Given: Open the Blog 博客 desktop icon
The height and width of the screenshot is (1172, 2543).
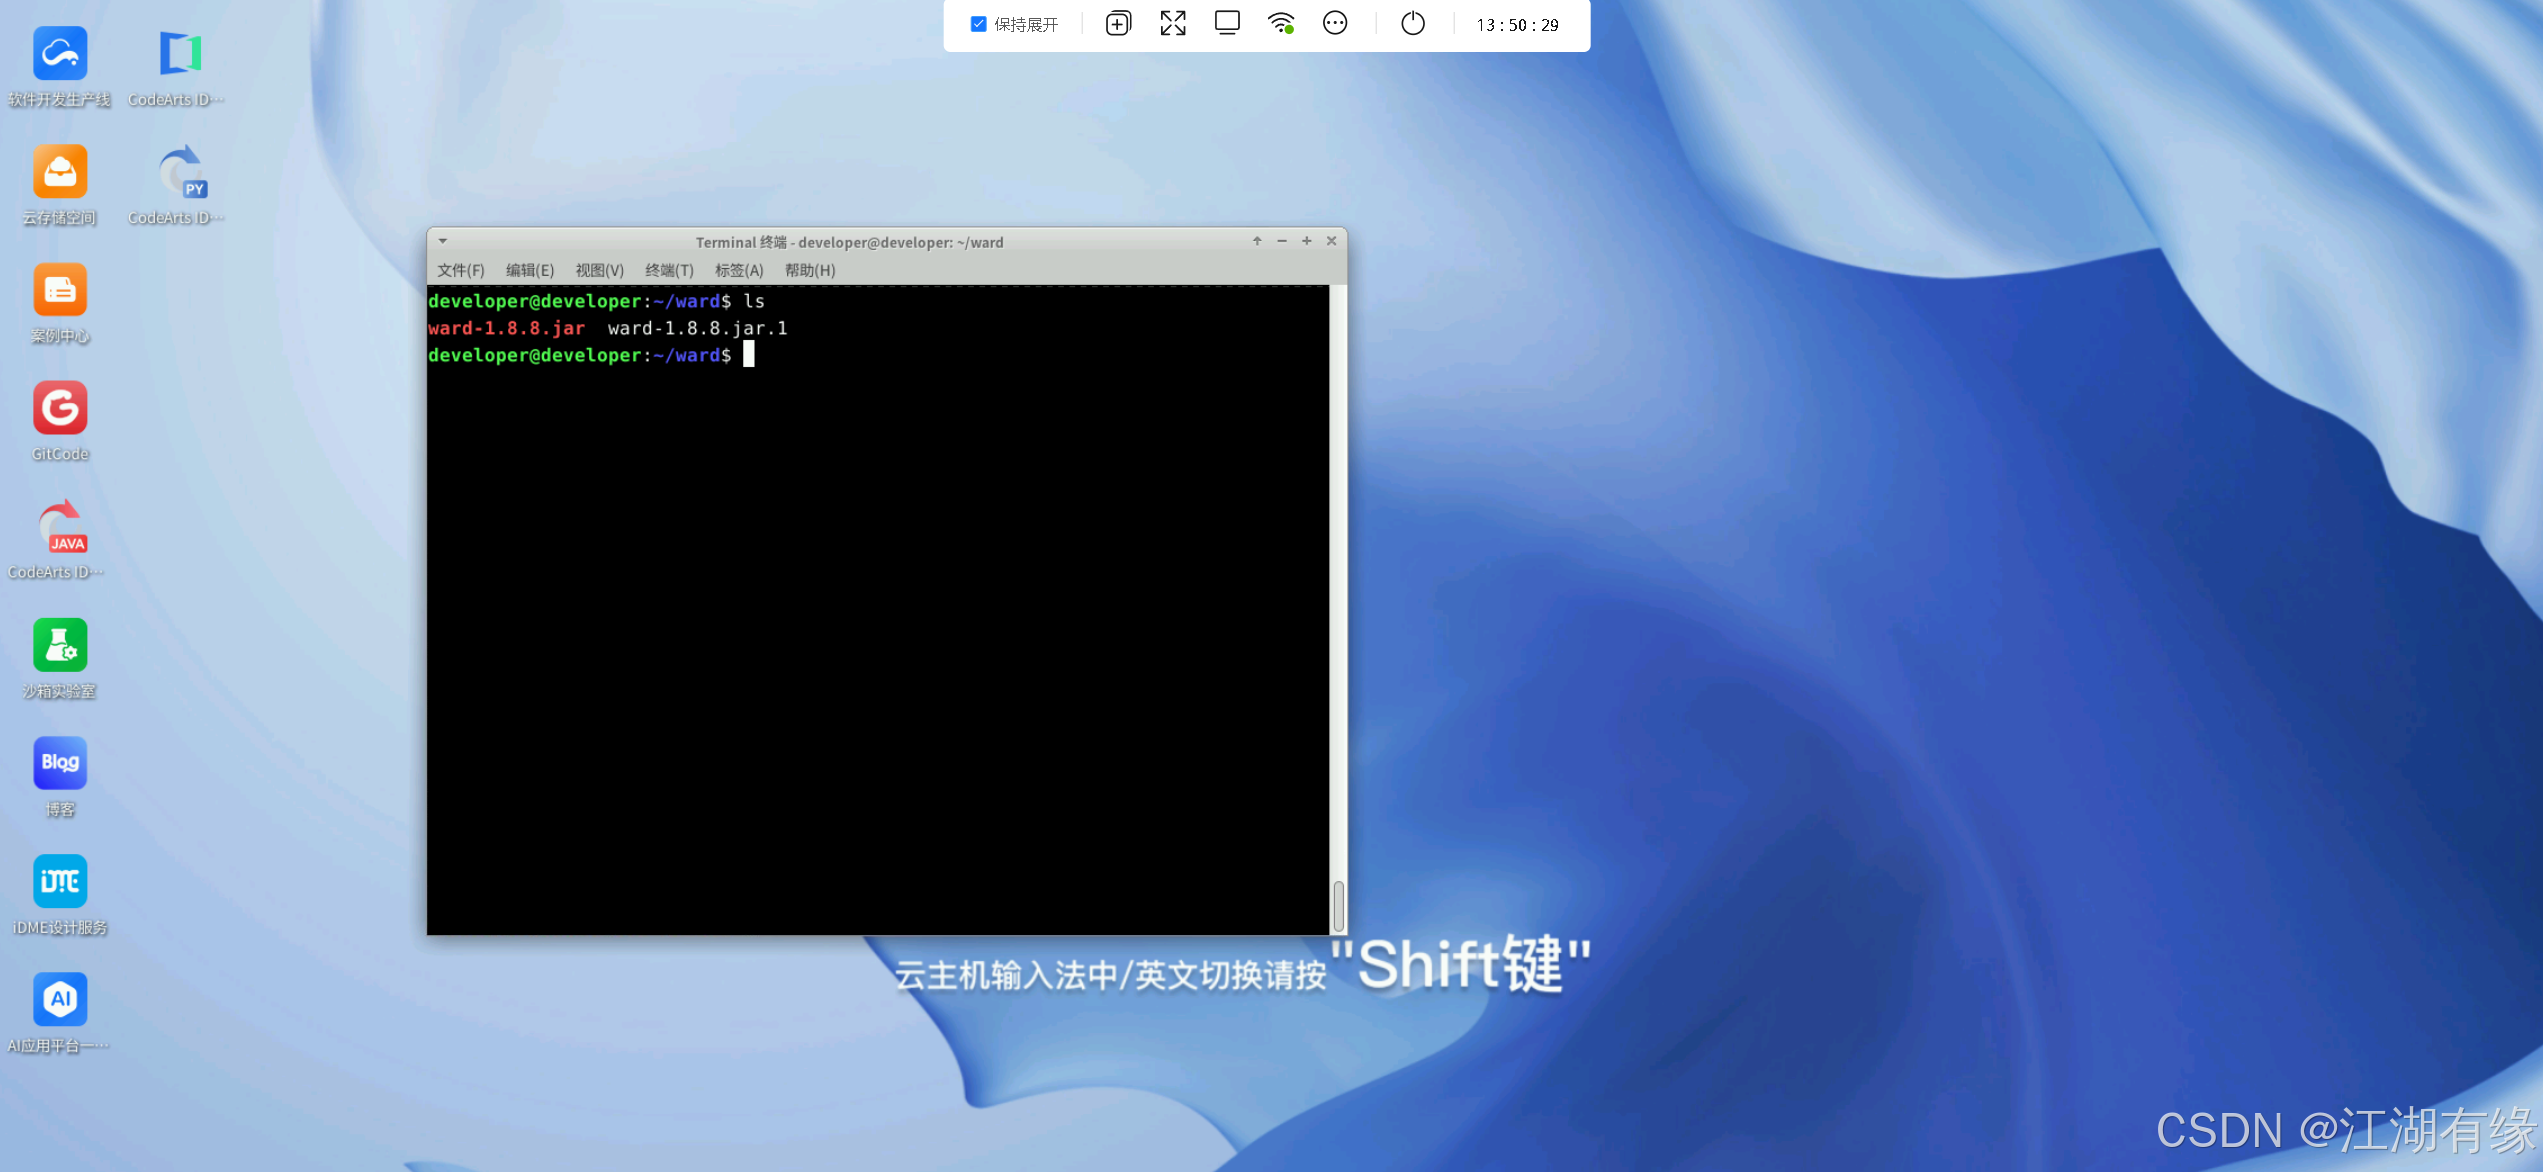Looking at the screenshot, I should point(60,763).
